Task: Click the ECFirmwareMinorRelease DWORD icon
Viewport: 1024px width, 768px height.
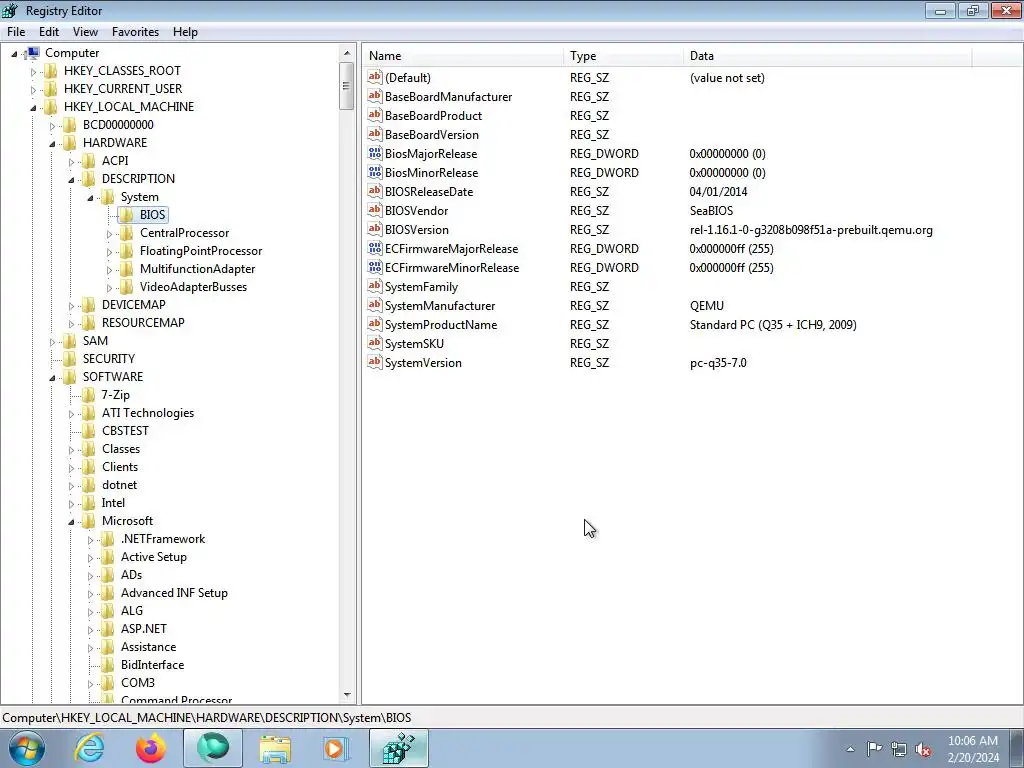Action: (x=374, y=267)
